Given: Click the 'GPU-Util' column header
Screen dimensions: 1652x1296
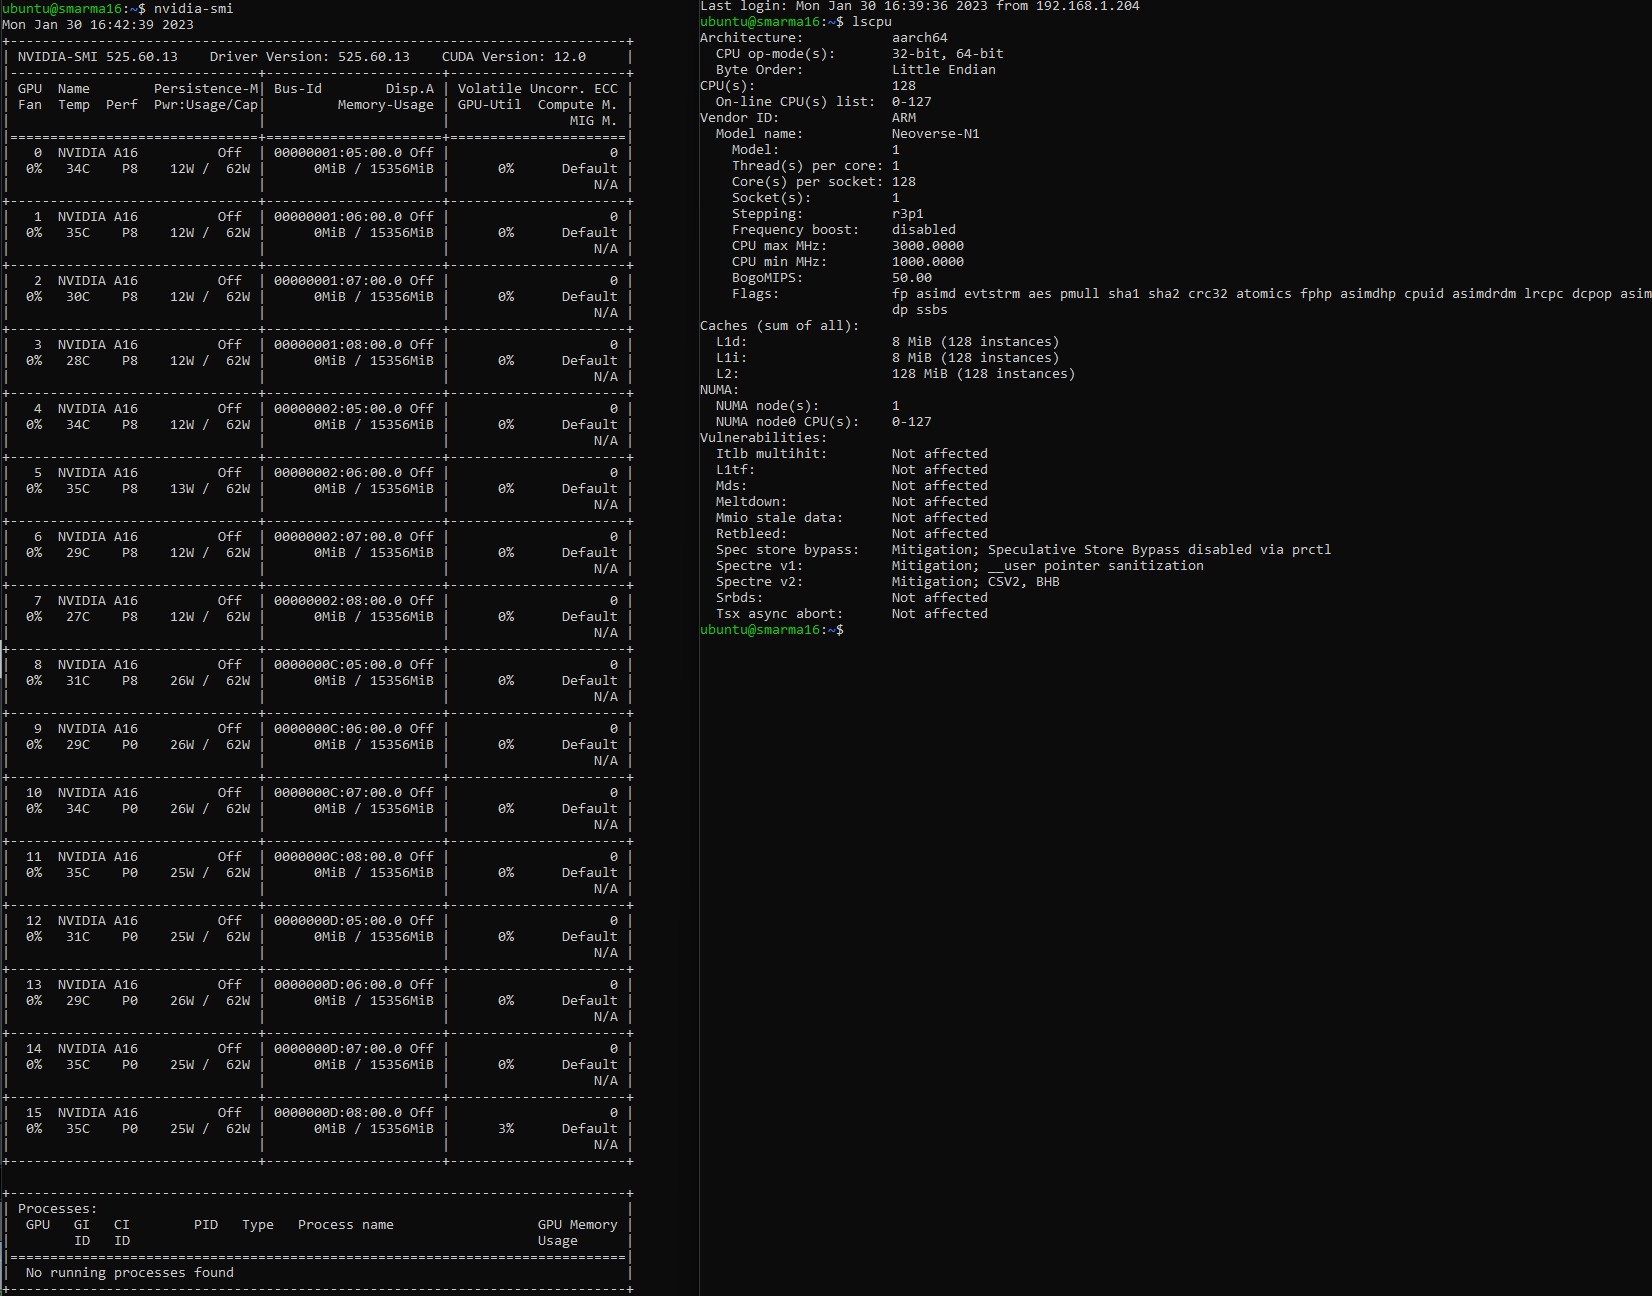Looking at the screenshot, I should pos(490,104).
